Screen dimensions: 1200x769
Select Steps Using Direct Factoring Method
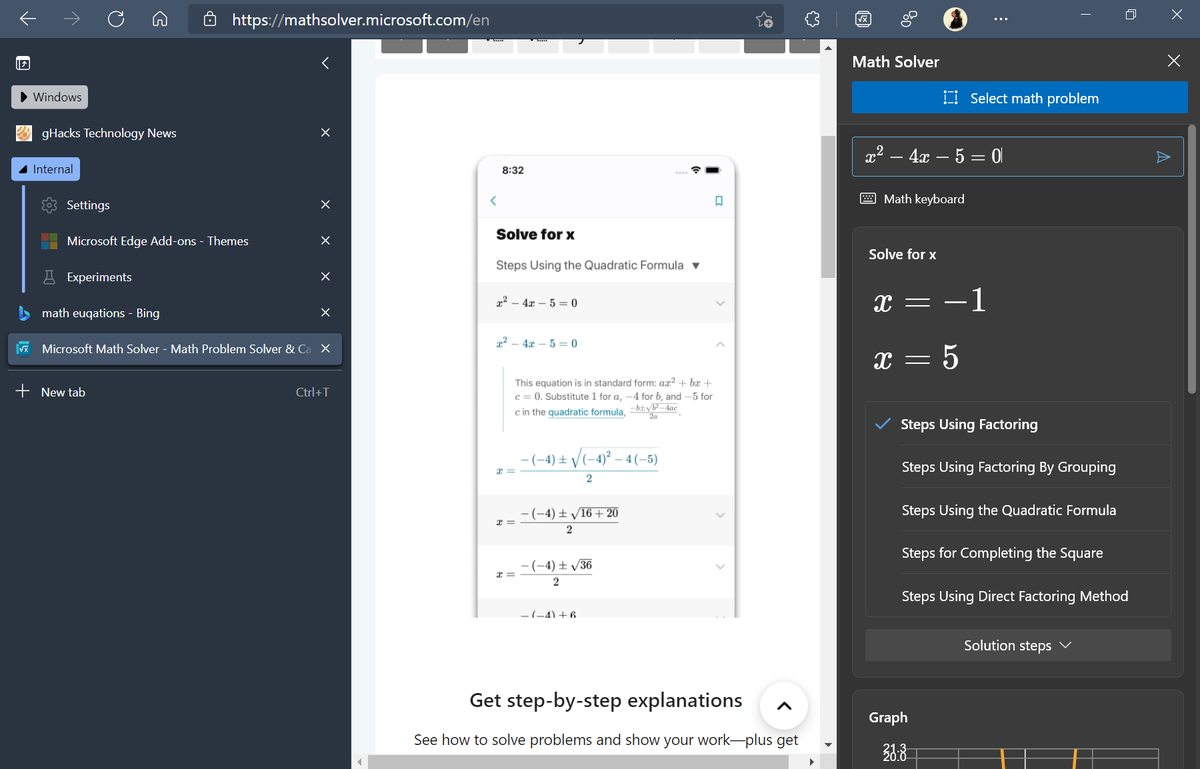click(1018, 596)
